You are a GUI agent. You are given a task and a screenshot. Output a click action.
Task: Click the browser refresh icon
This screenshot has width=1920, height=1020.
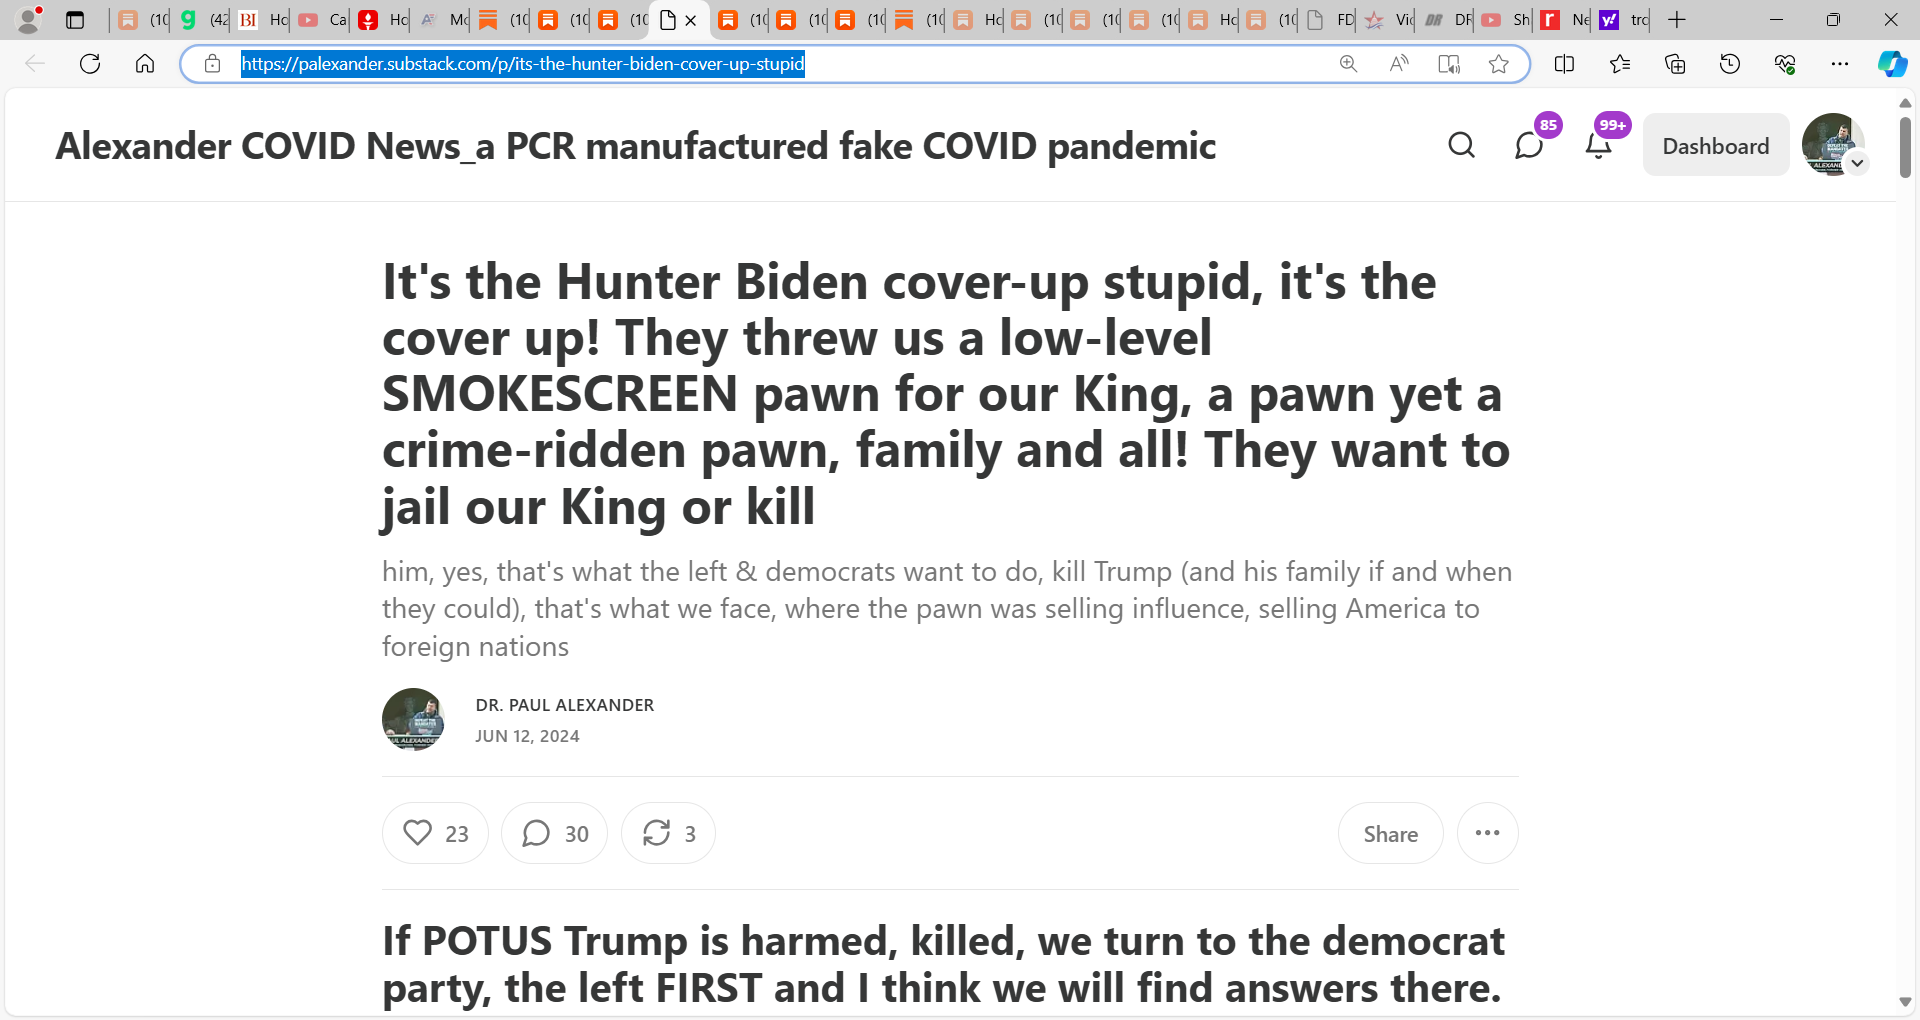[90, 64]
